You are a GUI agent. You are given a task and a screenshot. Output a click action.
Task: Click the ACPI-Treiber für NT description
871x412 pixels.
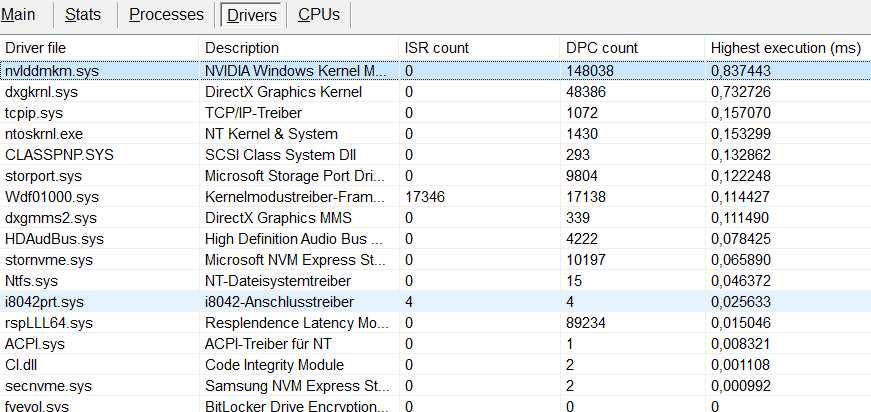coord(268,344)
